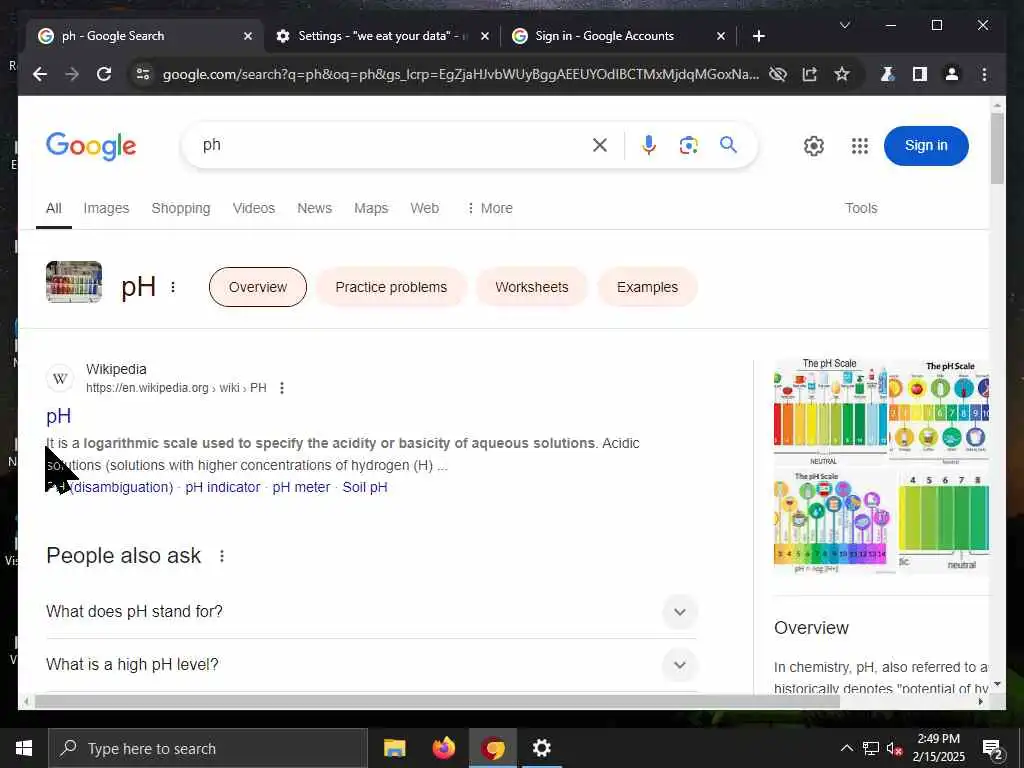Select the Maps search tab
The height and width of the screenshot is (768, 1024).
coord(371,208)
